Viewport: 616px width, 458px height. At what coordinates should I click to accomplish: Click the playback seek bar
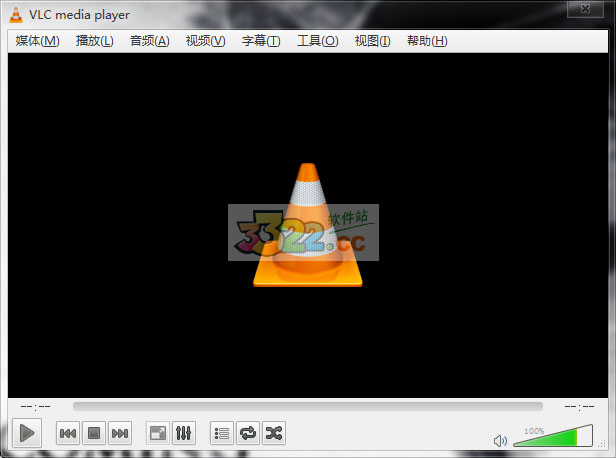click(x=308, y=406)
